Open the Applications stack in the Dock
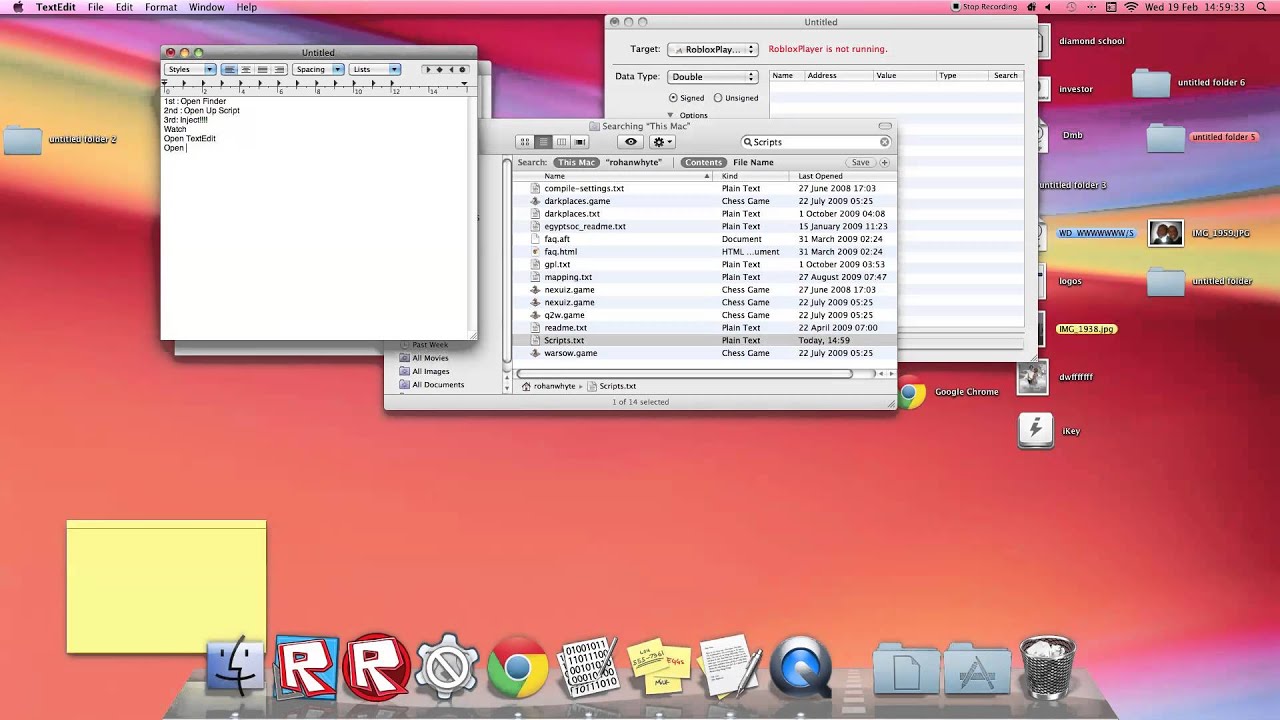 click(976, 669)
